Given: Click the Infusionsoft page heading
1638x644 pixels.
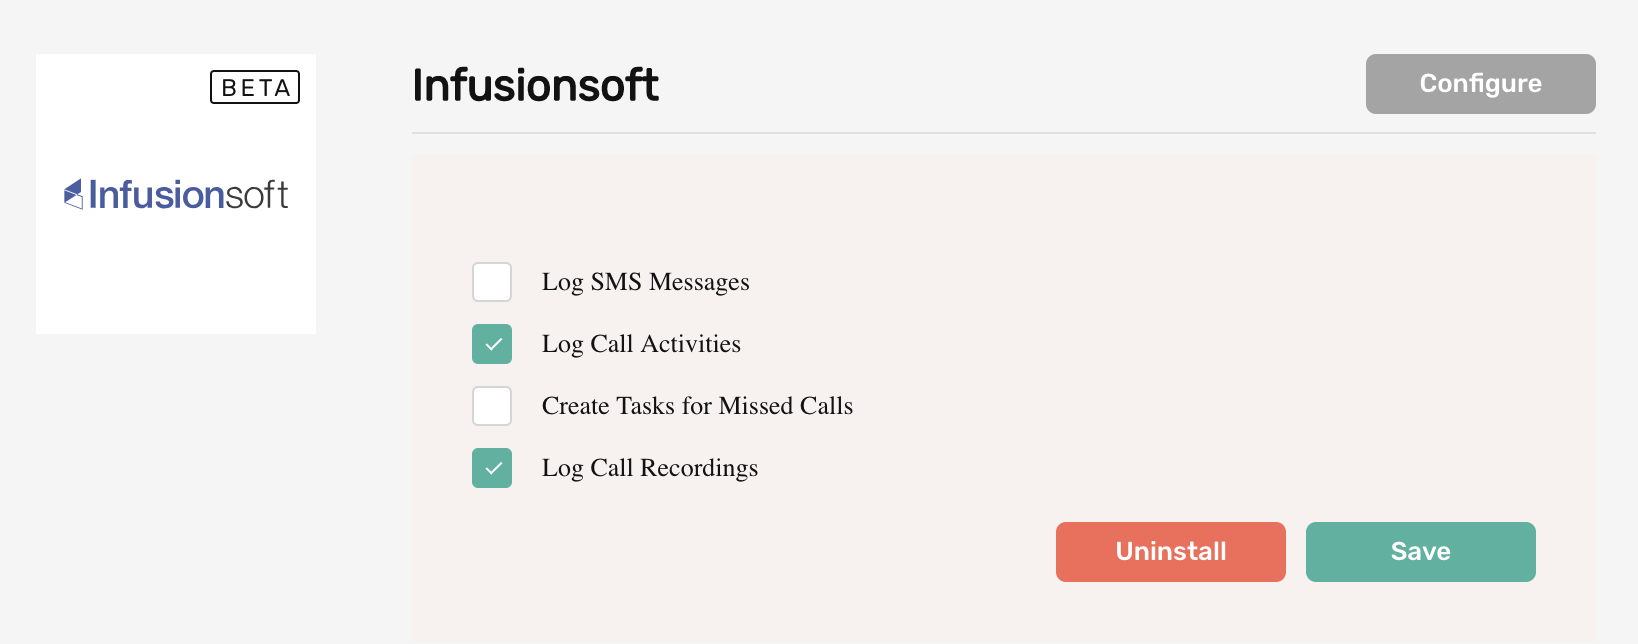Looking at the screenshot, I should point(536,85).
